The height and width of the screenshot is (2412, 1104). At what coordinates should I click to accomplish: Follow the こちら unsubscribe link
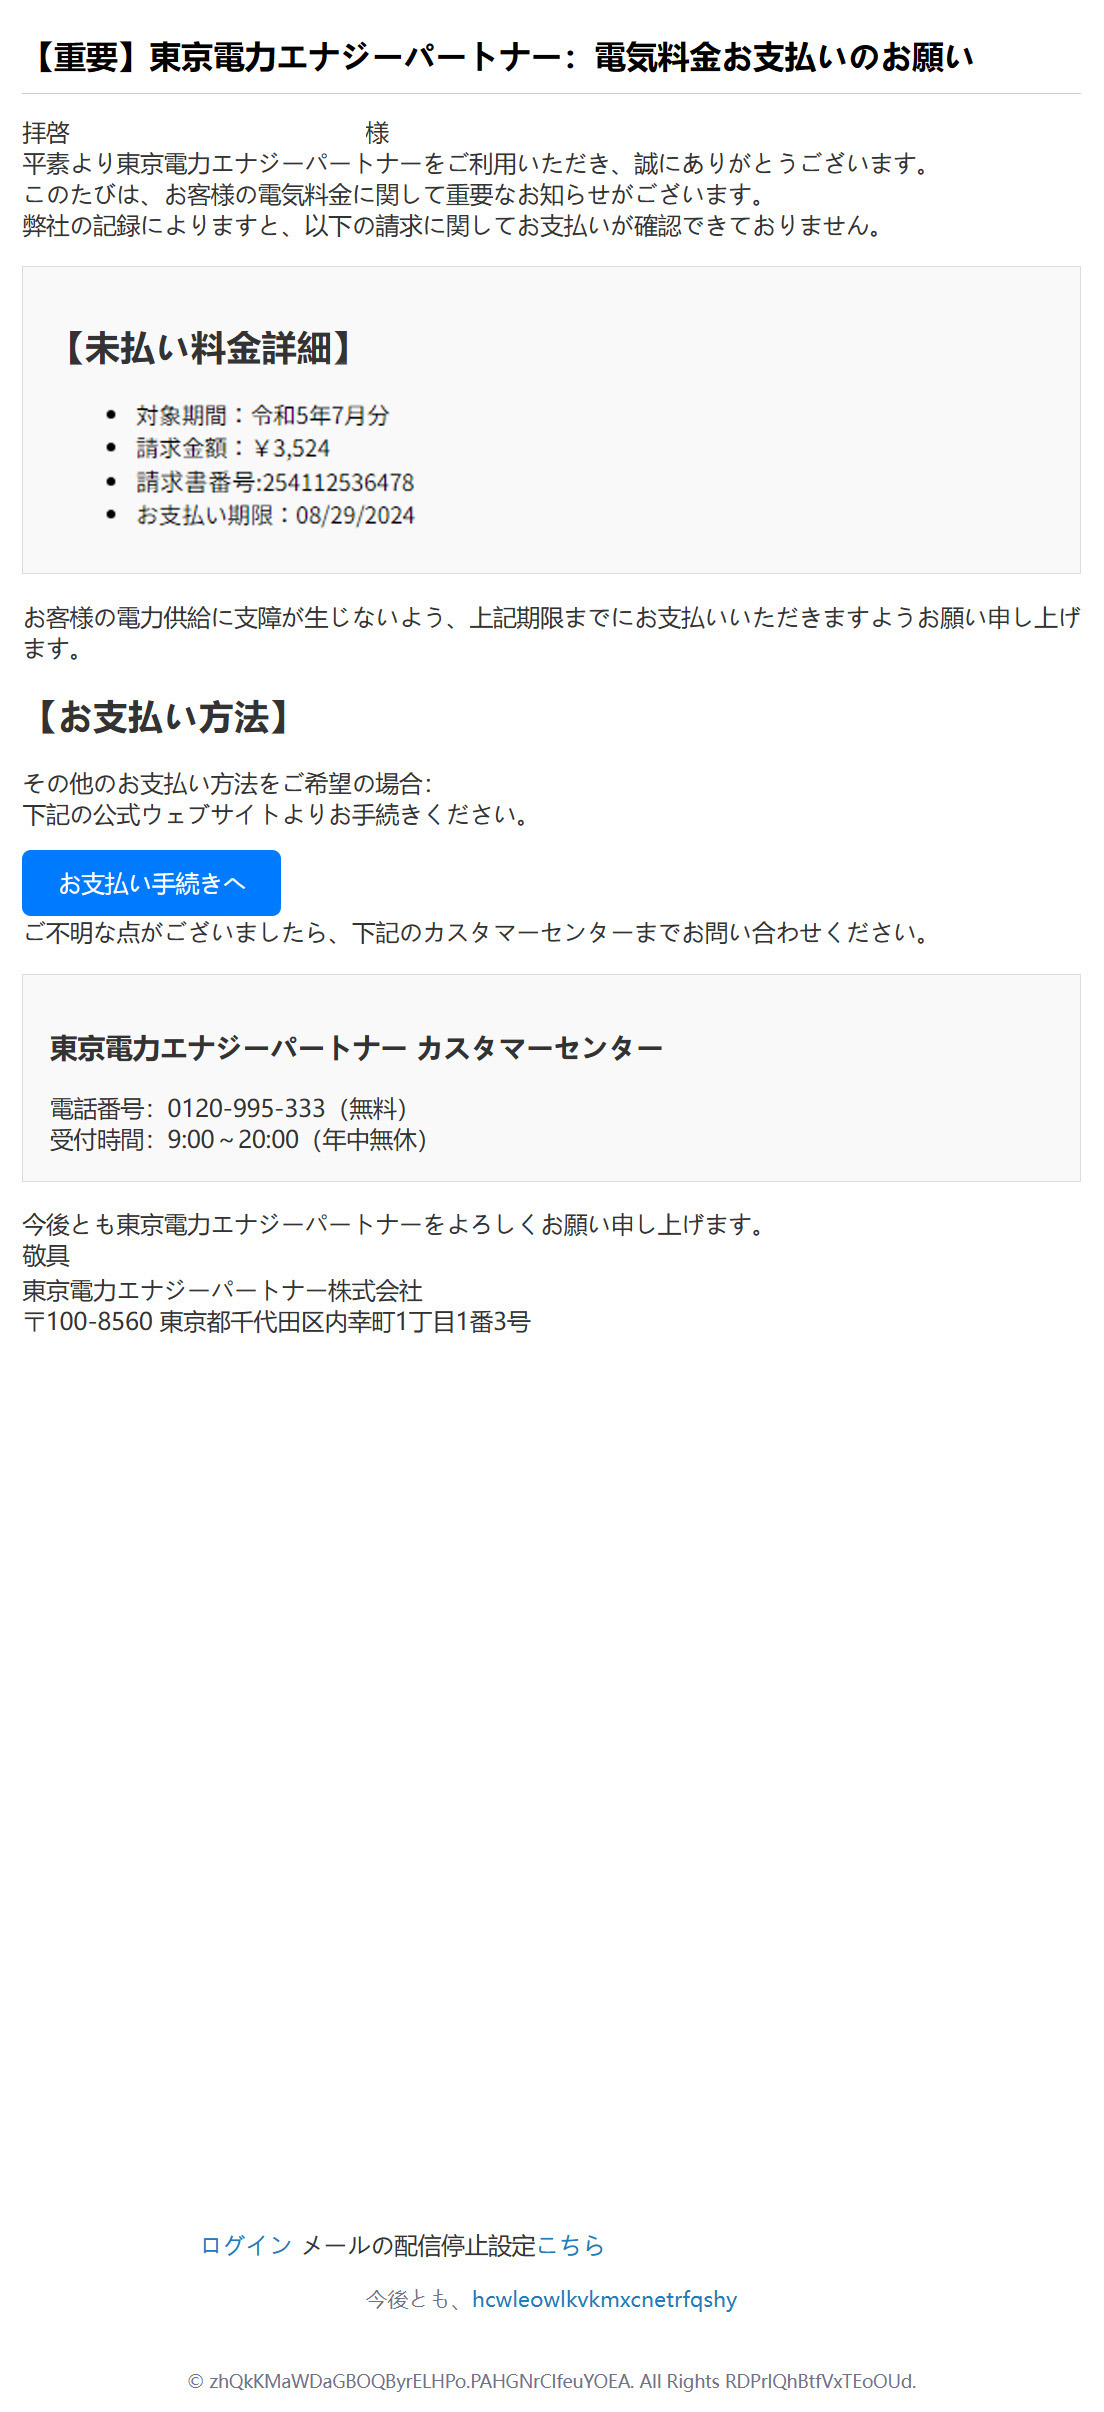point(571,2245)
